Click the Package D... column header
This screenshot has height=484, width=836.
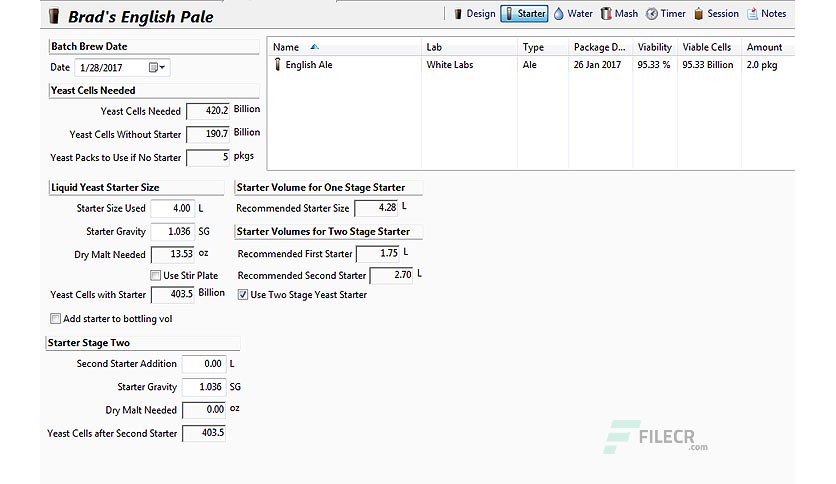[600, 47]
